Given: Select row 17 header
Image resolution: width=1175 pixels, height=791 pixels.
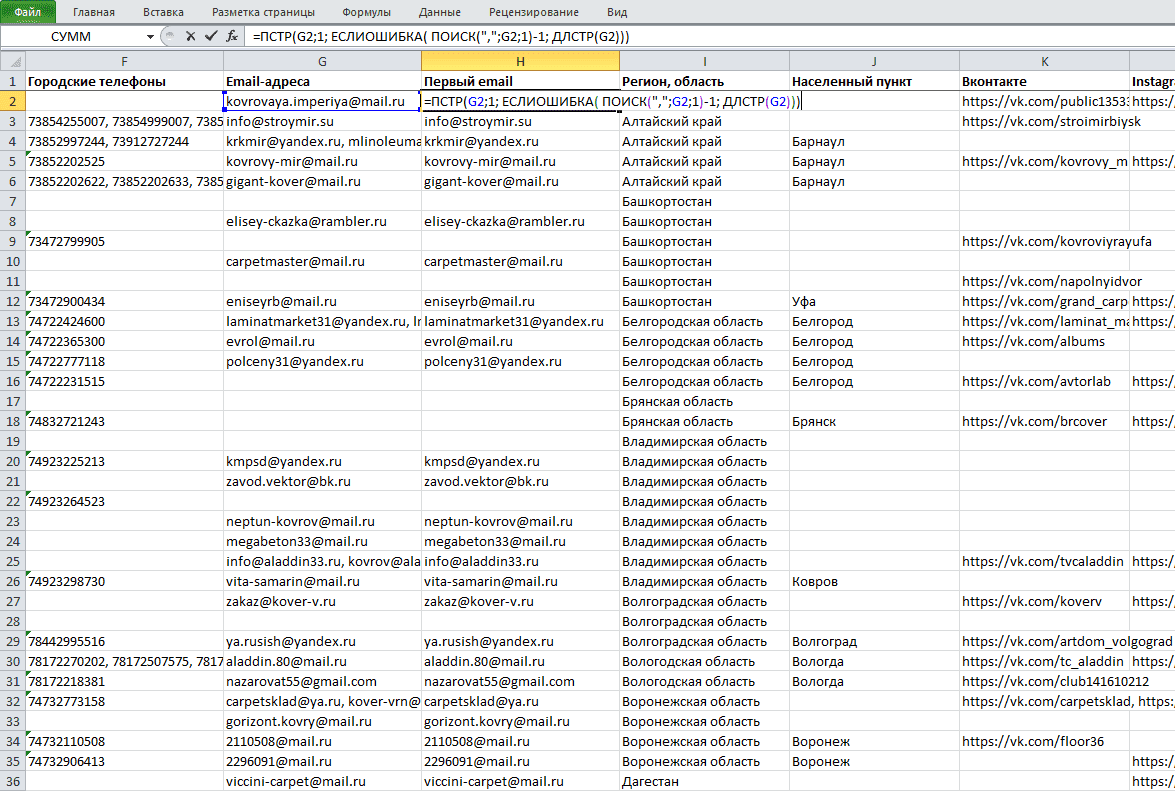Looking at the screenshot, I should click(13, 401).
